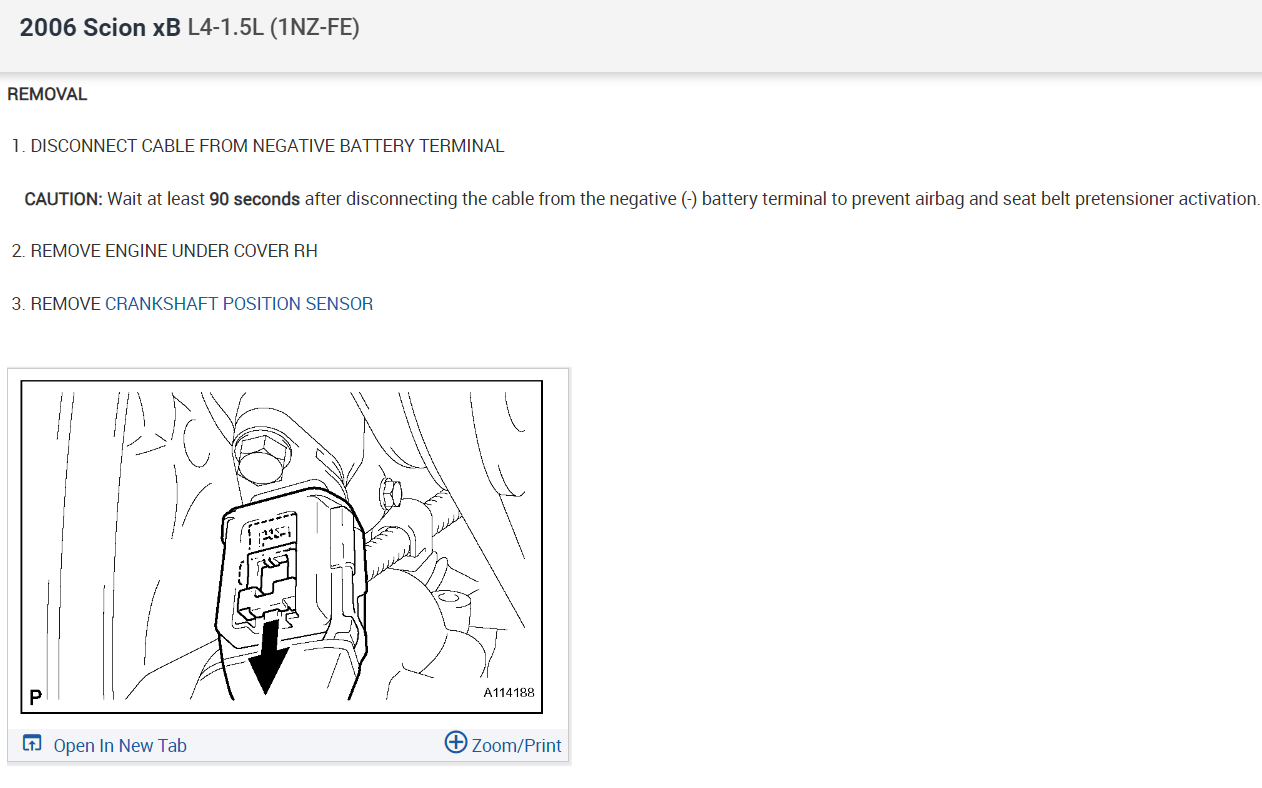
Task: Click the Remove Engine Under Cover RH step
Action: tap(165, 251)
